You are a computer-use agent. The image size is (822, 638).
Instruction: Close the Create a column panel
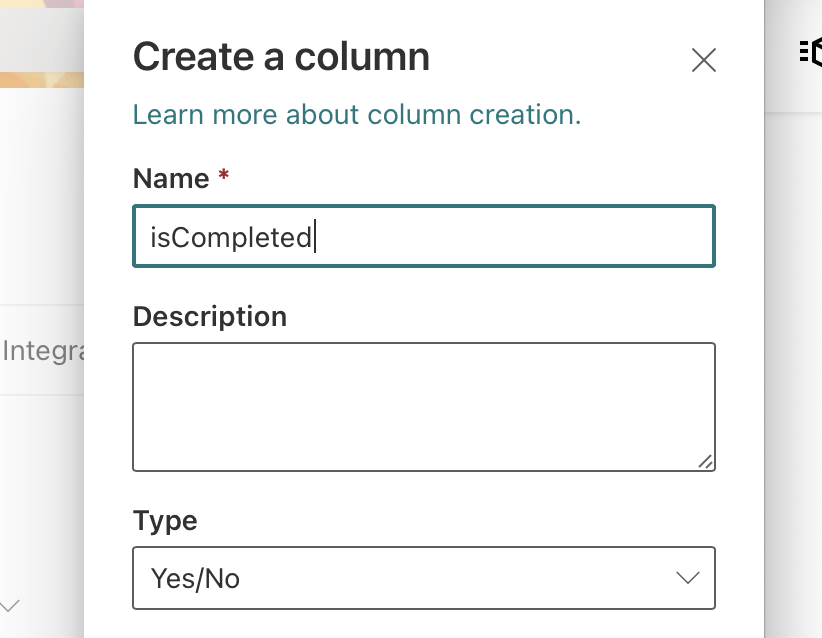[x=704, y=61]
